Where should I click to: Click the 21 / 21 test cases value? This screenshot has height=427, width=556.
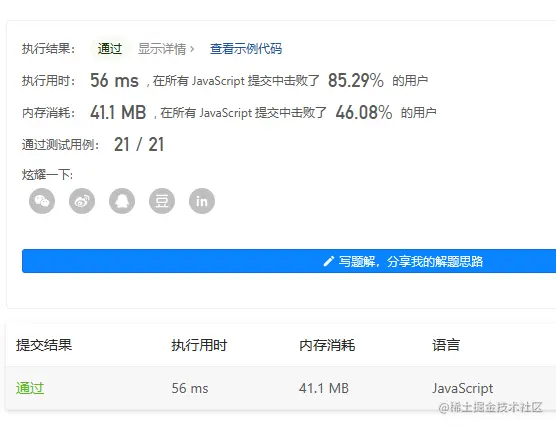[x=139, y=144]
